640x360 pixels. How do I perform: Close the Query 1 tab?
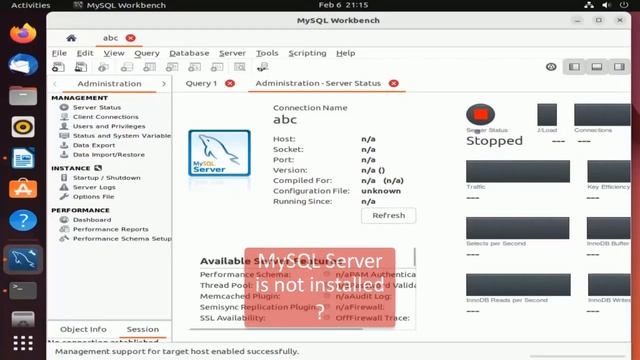click(230, 83)
